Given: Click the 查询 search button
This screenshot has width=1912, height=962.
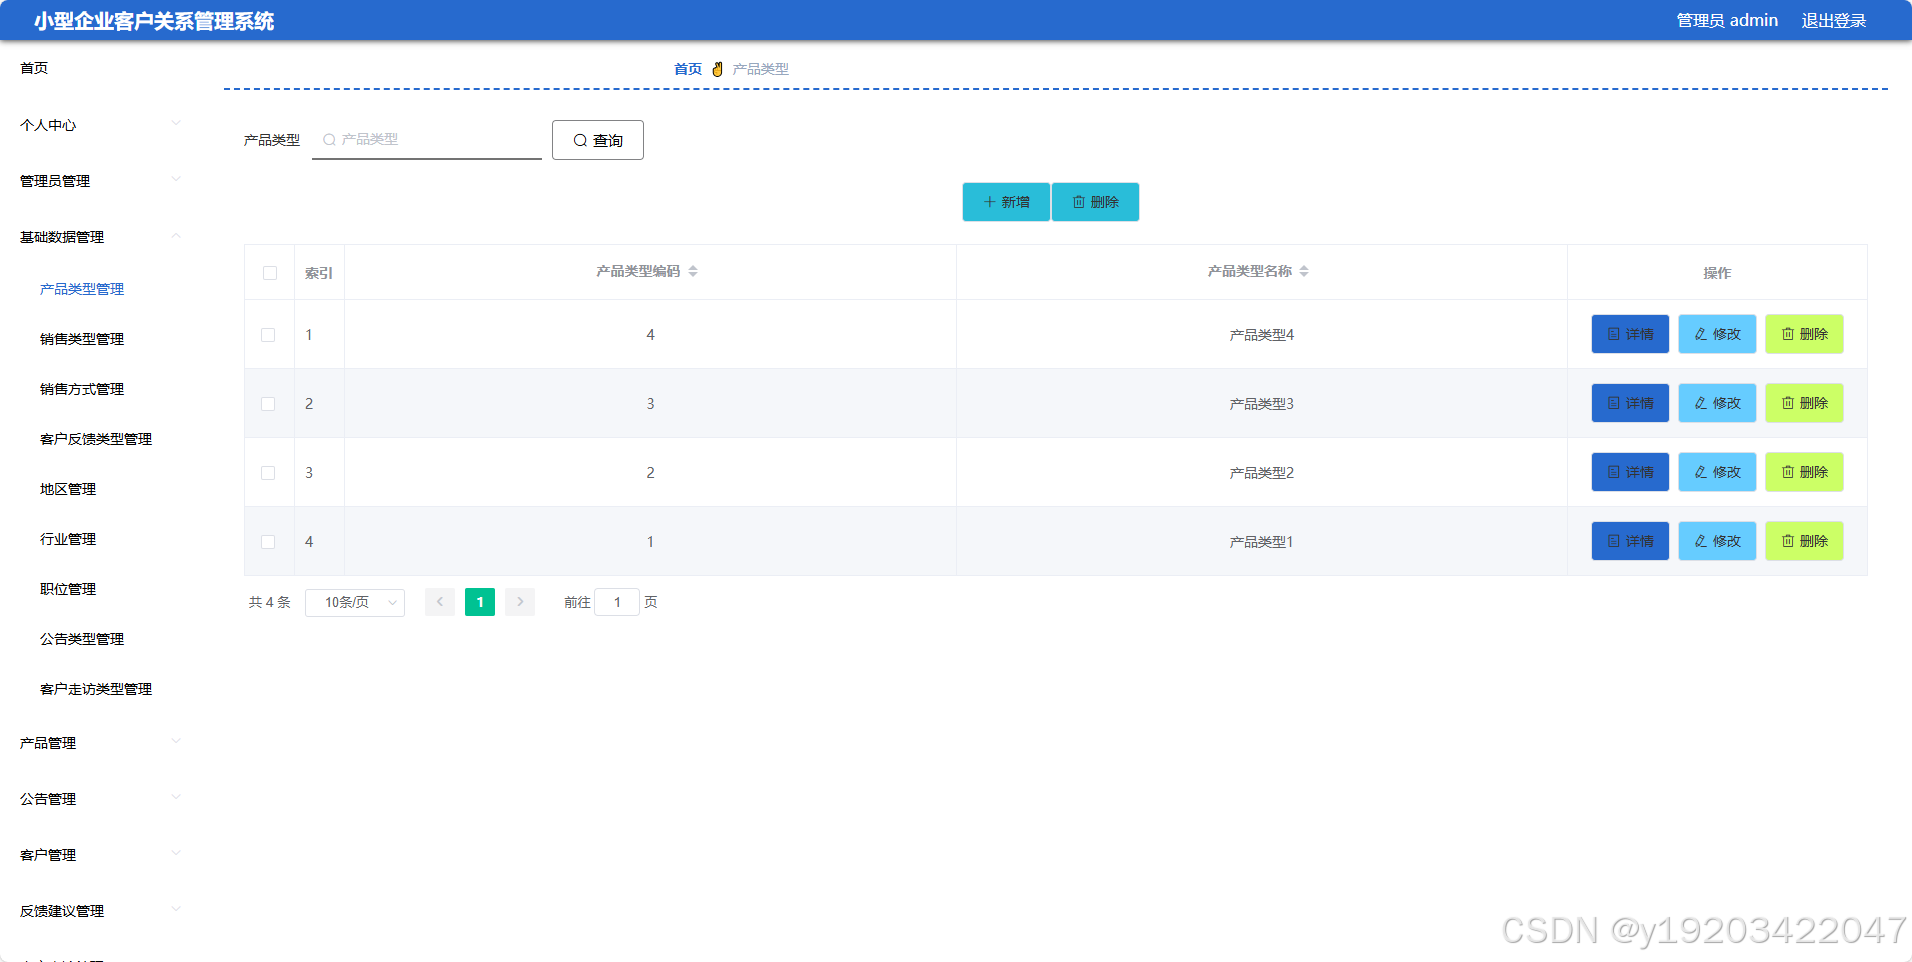Looking at the screenshot, I should pos(597,140).
